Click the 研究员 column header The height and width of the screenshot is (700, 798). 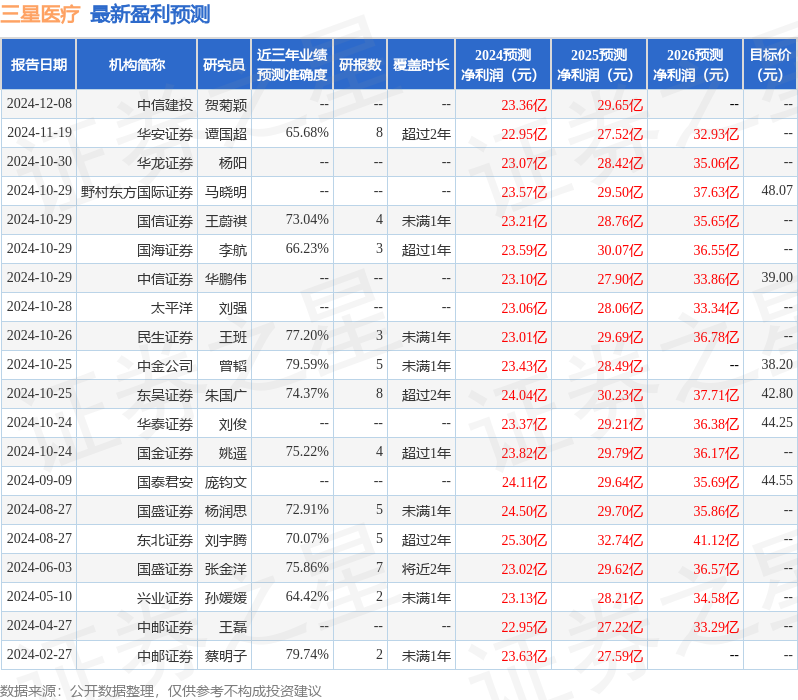coord(224,65)
